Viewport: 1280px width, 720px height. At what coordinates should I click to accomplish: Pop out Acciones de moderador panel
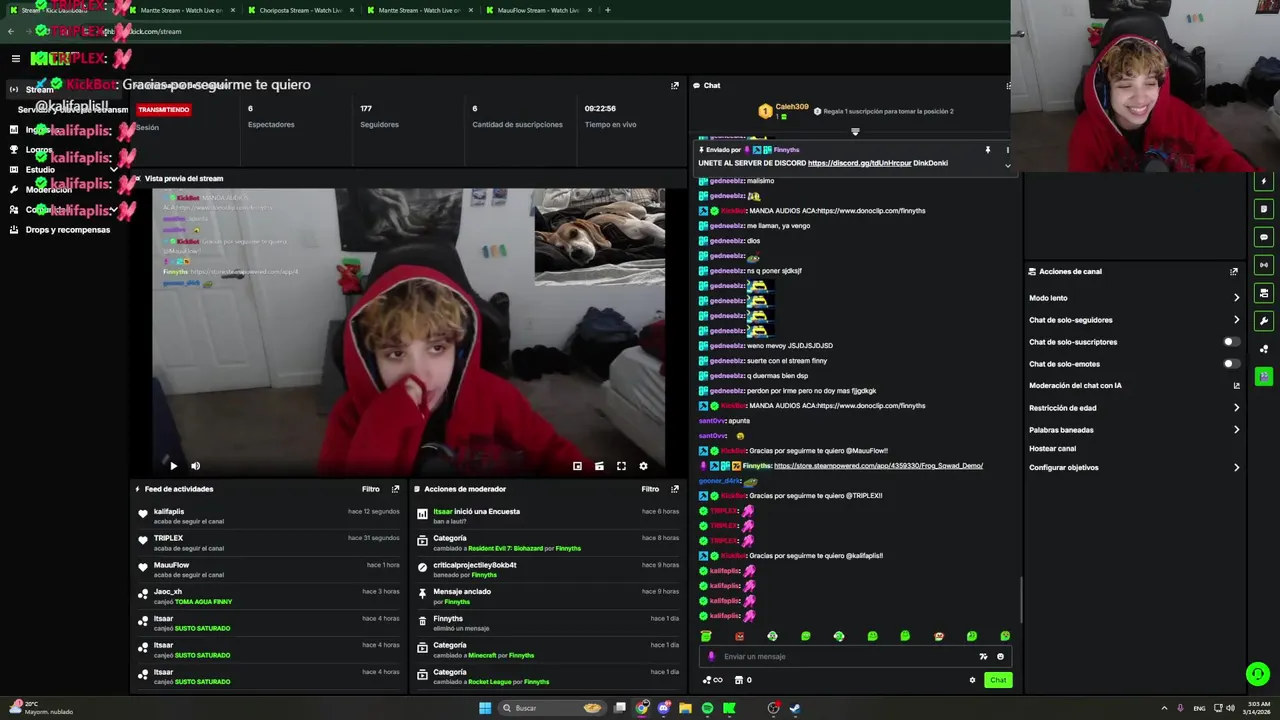pyautogui.click(x=674, y=489)
